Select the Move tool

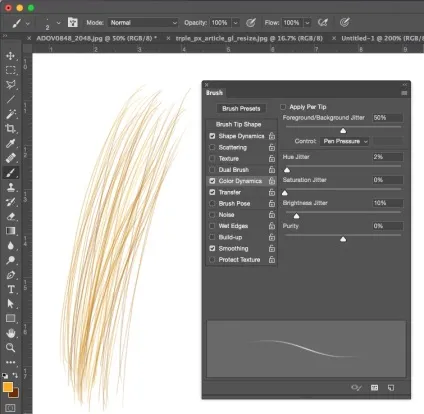pyautogui.click(x=10, y=56)
